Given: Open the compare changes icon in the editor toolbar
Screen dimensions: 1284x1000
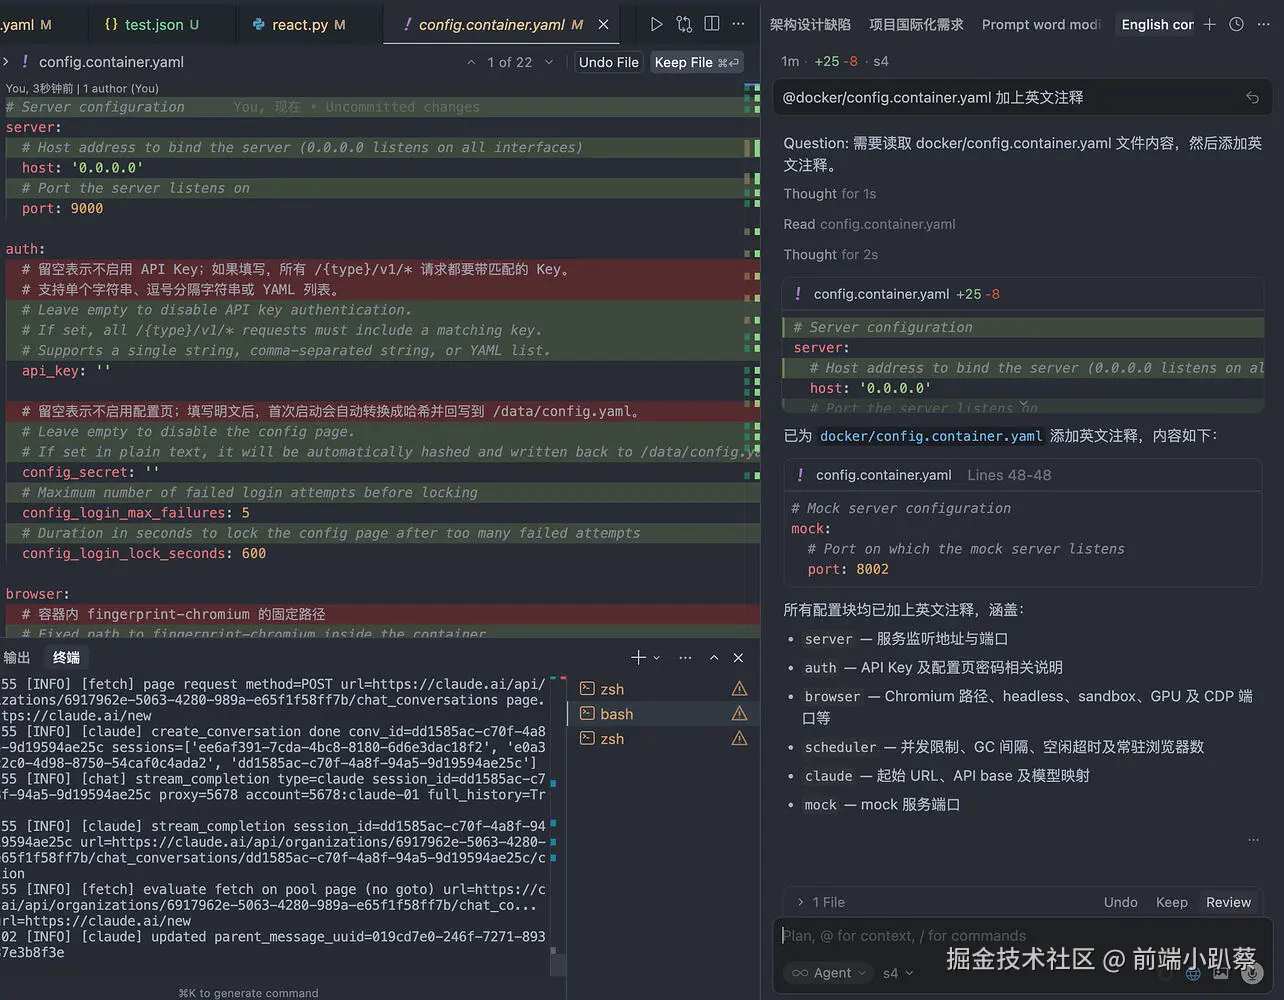Looking at the screenshot, I should pos(684,24).
